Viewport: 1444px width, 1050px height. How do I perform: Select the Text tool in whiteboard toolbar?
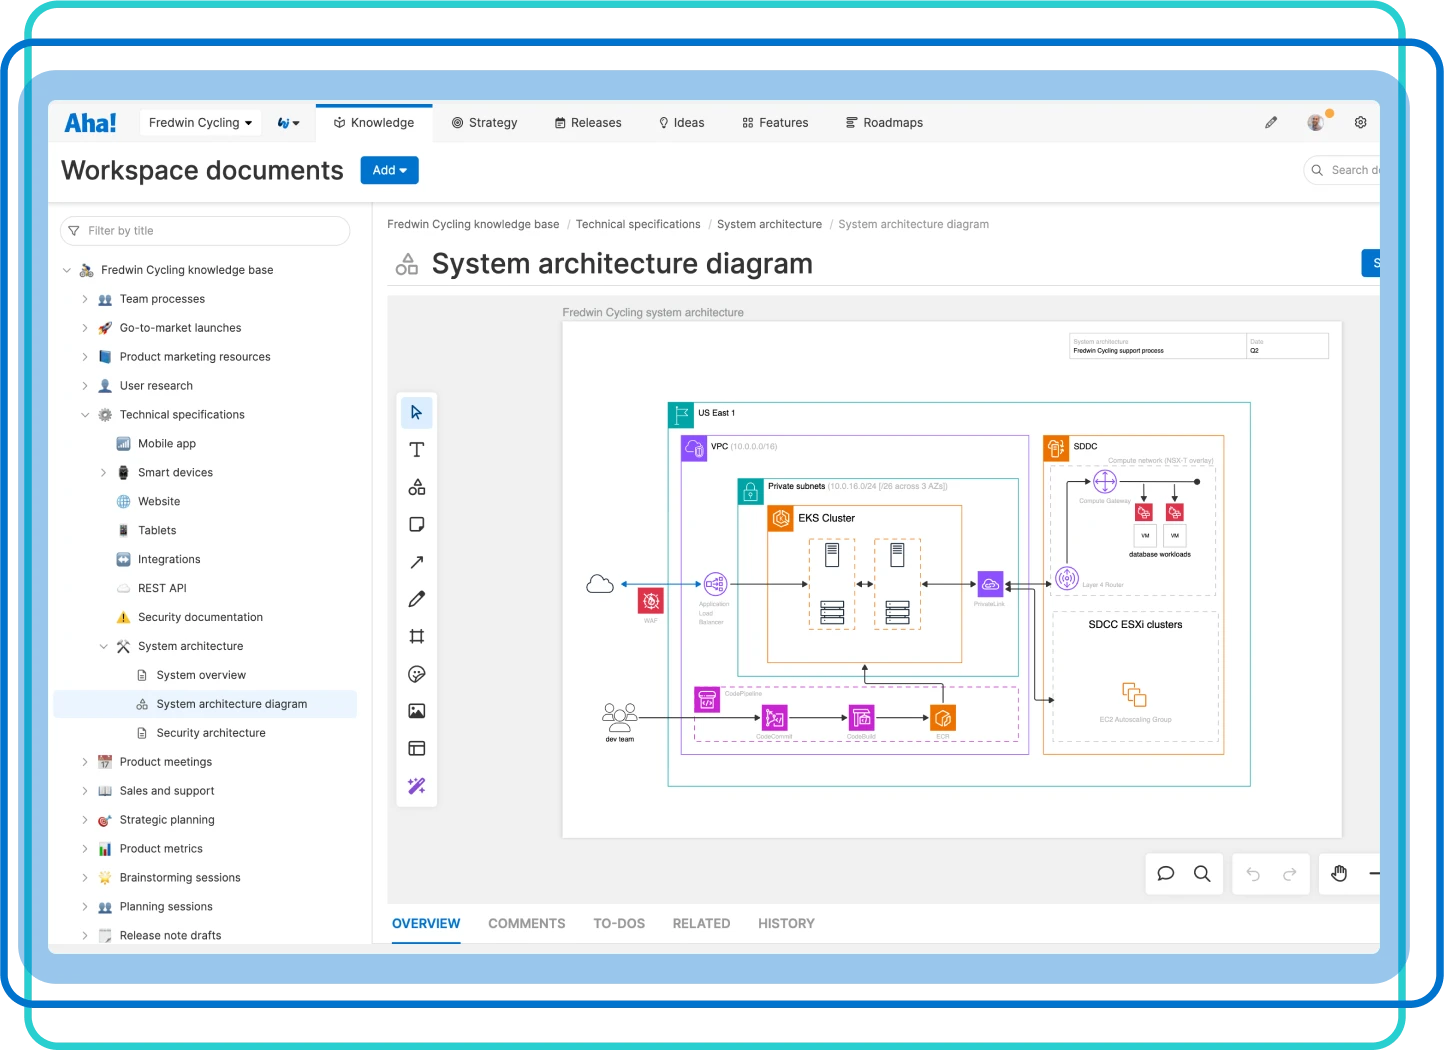click(417, 450)
